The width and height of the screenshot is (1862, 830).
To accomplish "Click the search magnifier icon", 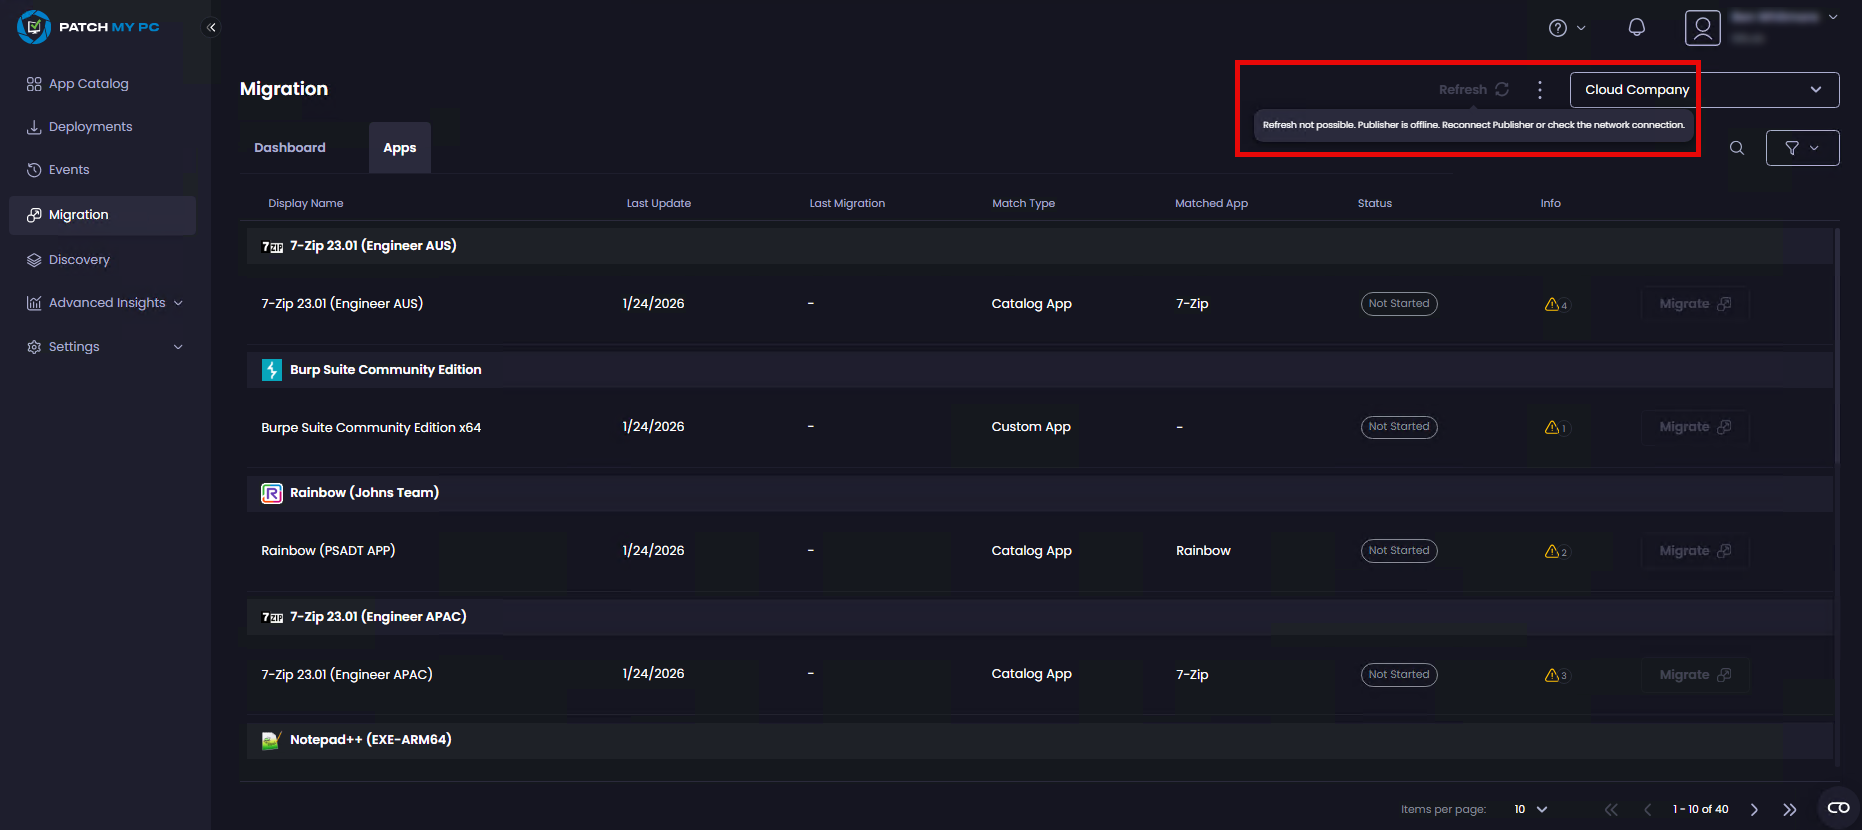I will (x=1737, y=148).
